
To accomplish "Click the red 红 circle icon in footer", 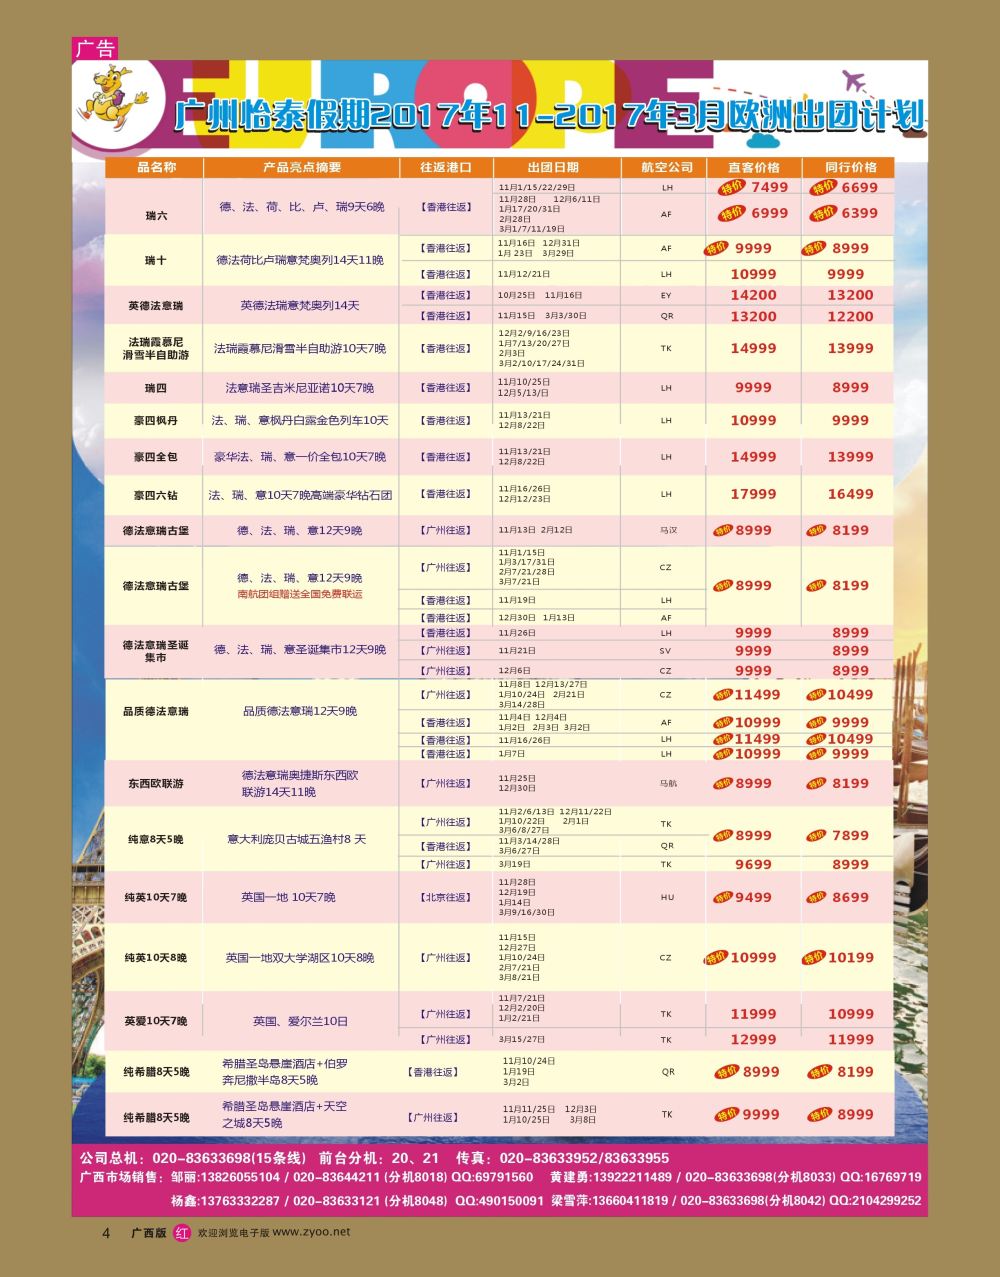I will 182,1233.
